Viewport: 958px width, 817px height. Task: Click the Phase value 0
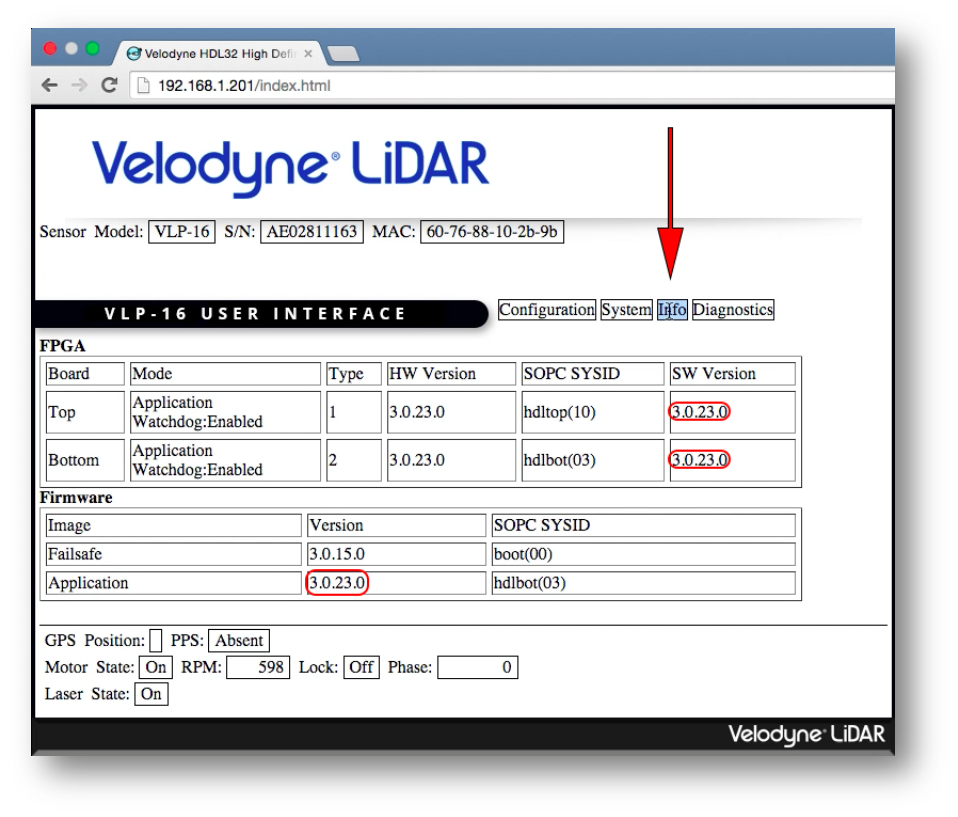point(478,667)
